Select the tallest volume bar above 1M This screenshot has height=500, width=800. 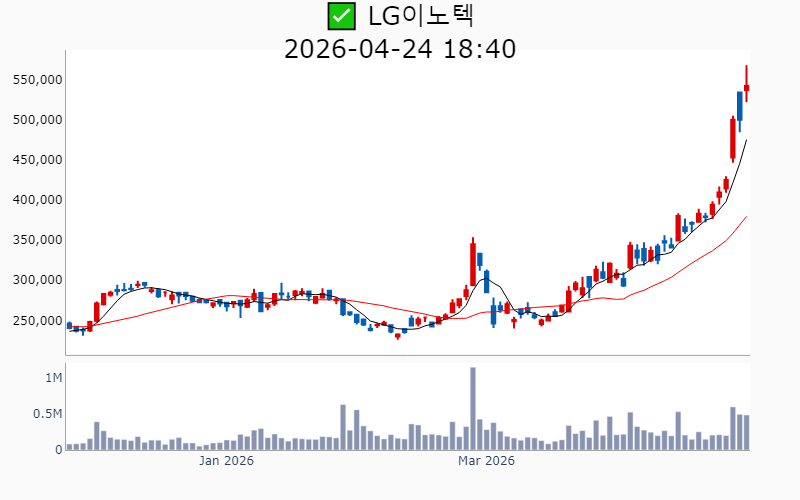tap(473, 408)
